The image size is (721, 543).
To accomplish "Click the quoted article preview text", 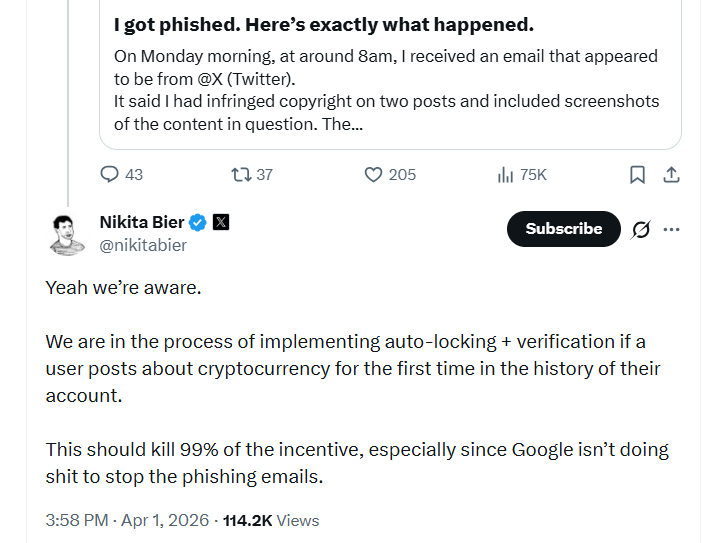I will tap(385, 90).
